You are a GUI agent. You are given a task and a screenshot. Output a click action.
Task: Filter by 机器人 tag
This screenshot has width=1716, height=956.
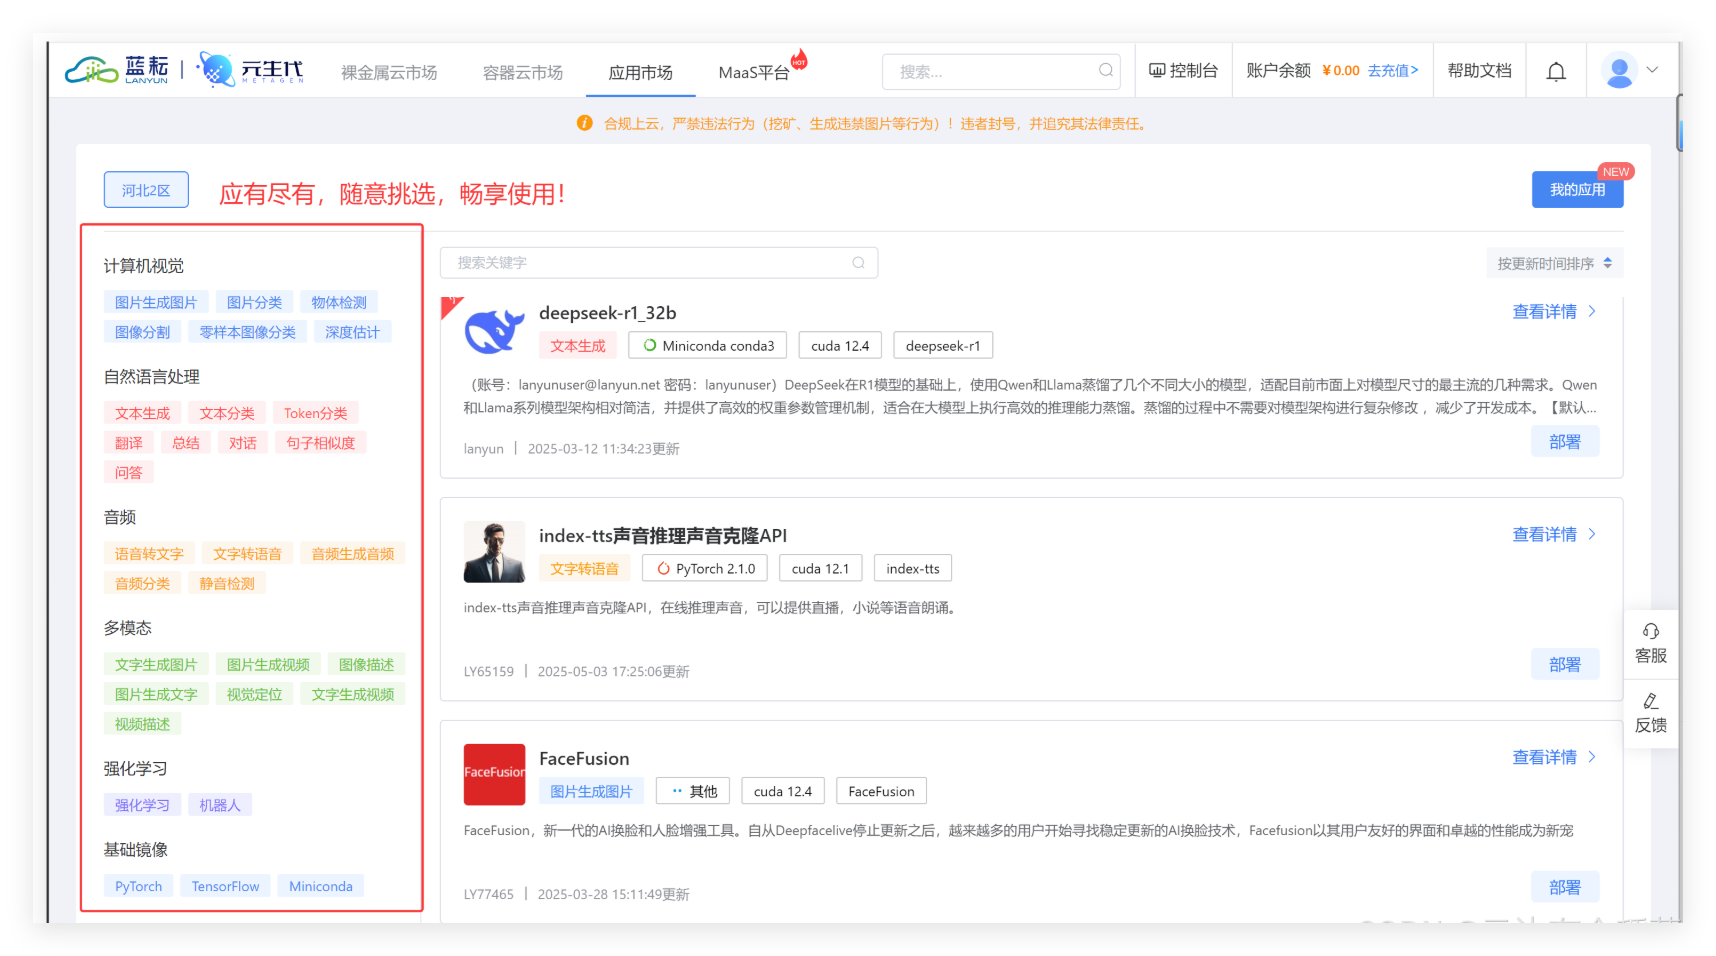point(220,806)
